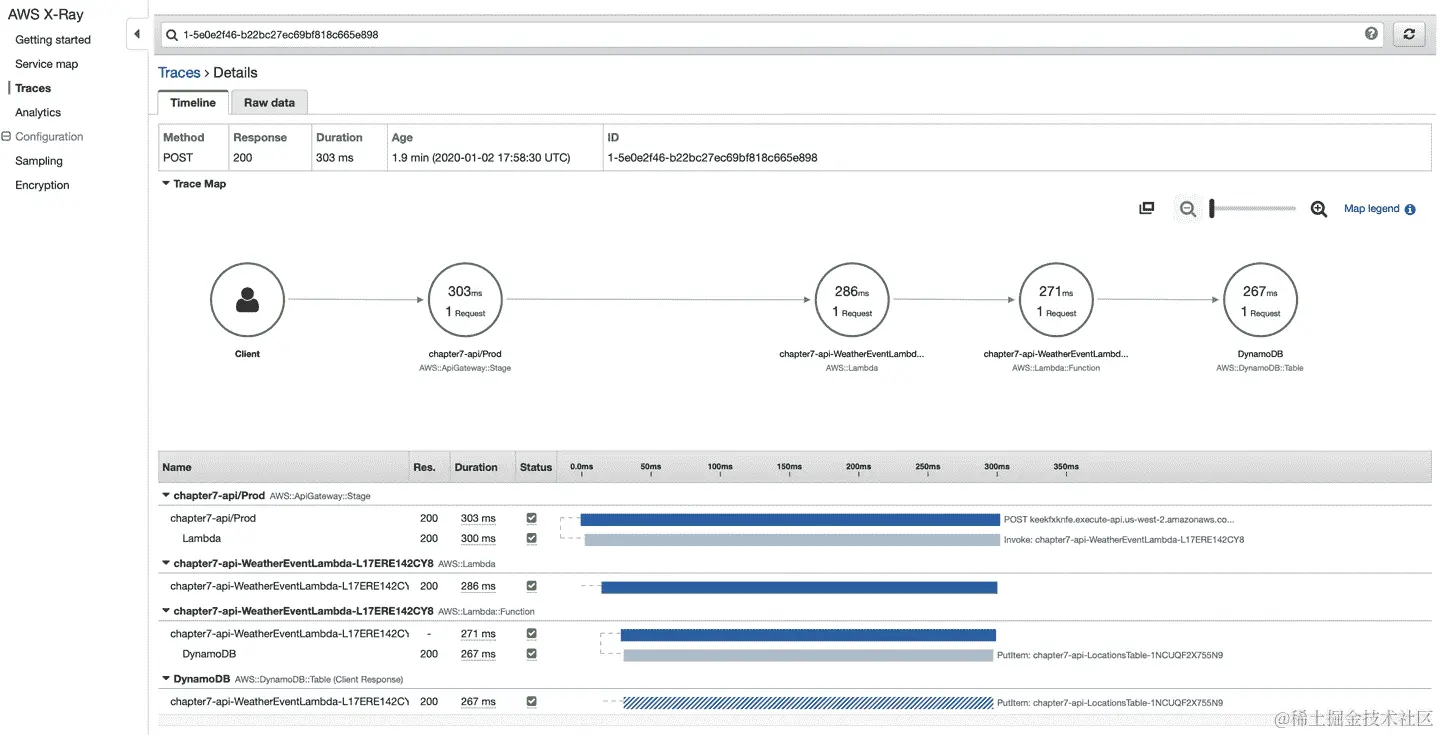The width and height of the screenshot is (1440, 735).
Task: Click the 300 ms Lambda duration value
Action: click(x=478, y=538)
